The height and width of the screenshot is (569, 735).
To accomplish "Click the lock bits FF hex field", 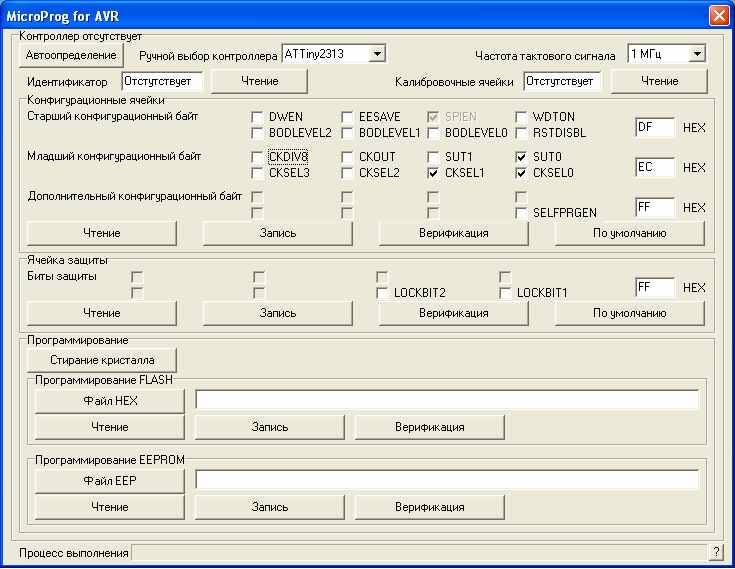I will click(x=655, y=287).
